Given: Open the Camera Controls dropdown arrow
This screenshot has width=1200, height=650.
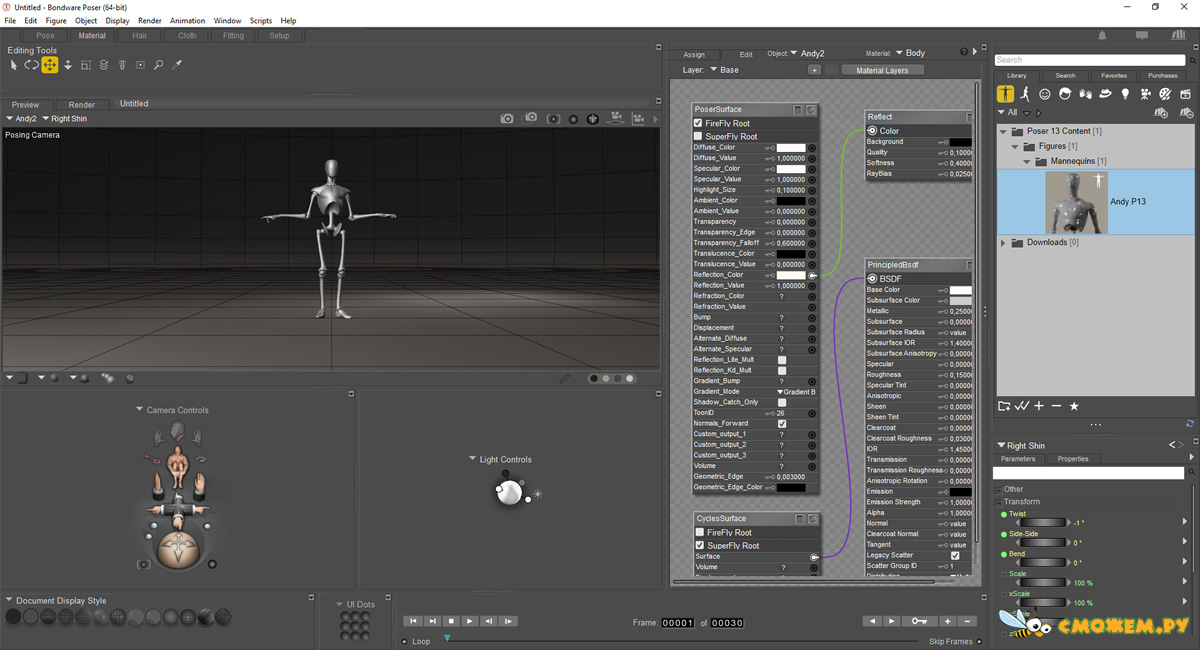Looking at the screenshot, I should 140,410.
